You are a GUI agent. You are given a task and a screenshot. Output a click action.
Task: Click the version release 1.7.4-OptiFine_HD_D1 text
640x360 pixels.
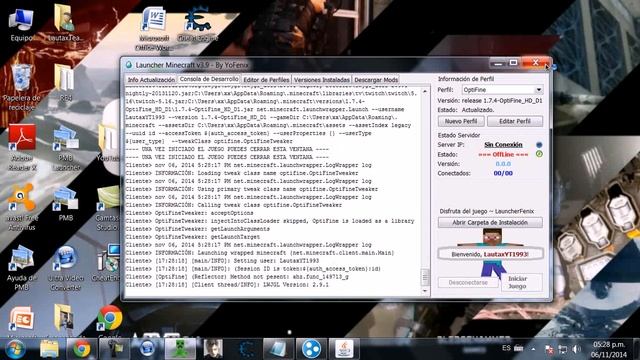[502, 100]
